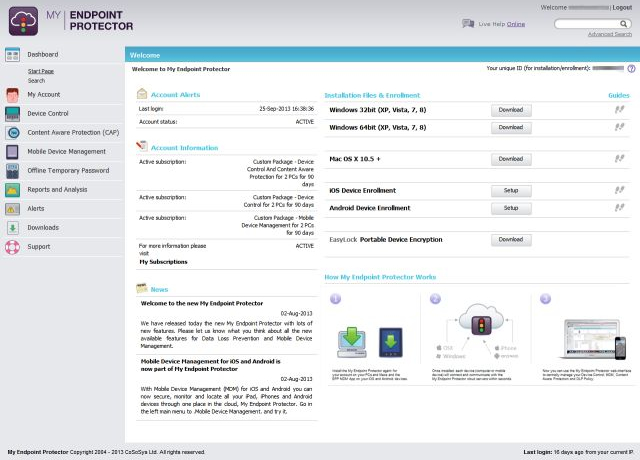
Task: Open the Dashboard sidebar icon
Action: click(12, 55)
